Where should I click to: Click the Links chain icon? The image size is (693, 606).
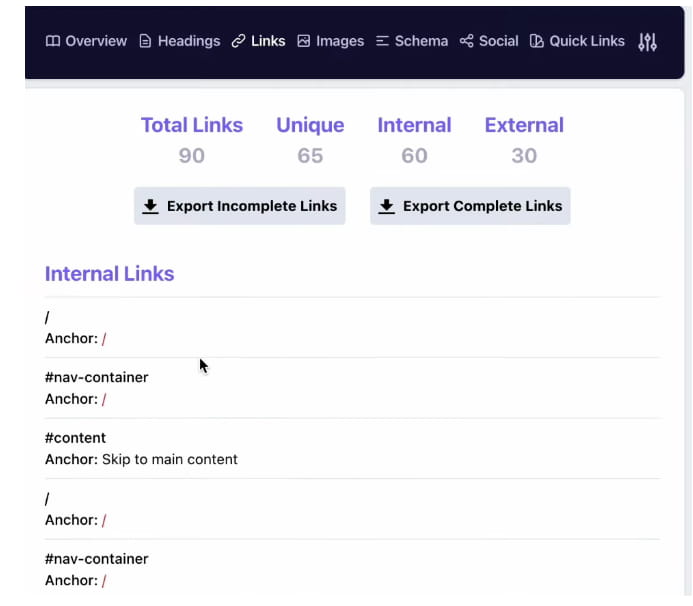point(238,41)
